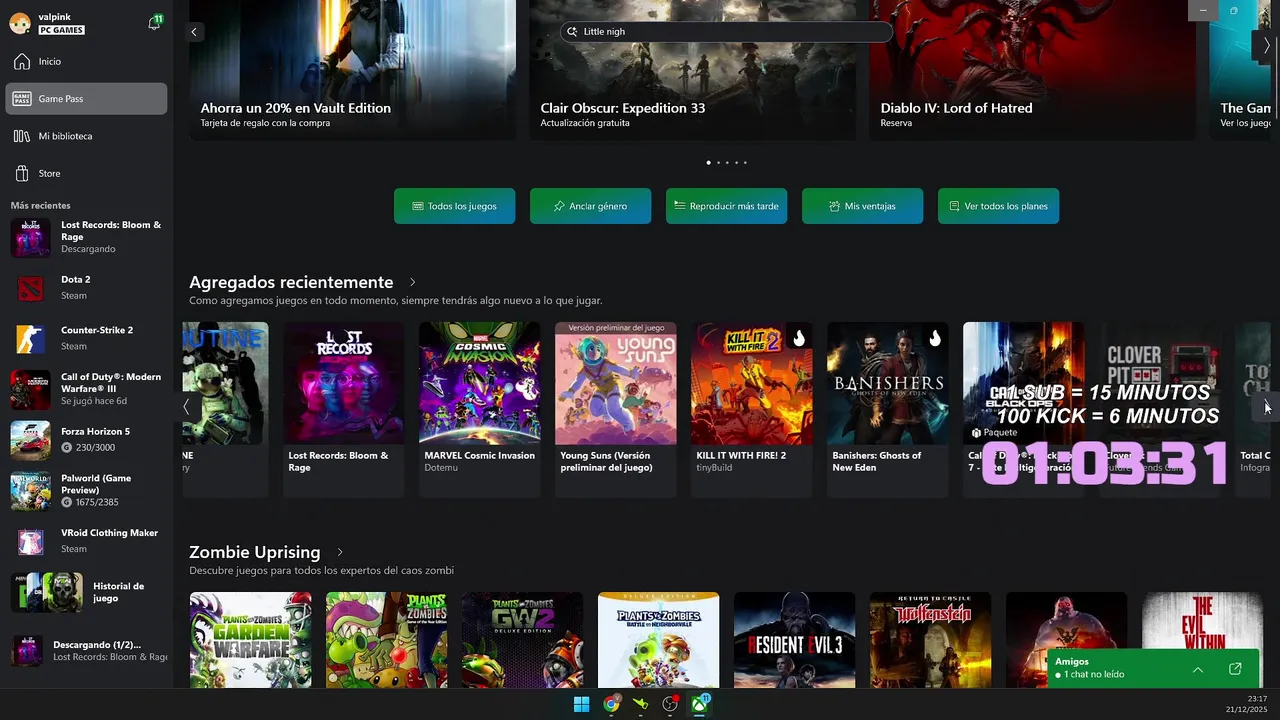1280x720 pixels.
Task: Select VRoid Clothing Maker in recent list
Action: click(x=86, y=541)
